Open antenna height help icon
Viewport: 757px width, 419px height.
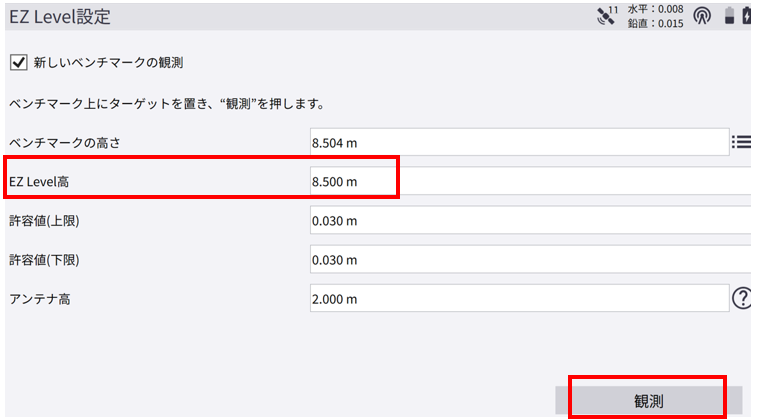pyautogui.click(x=742, y=298)
